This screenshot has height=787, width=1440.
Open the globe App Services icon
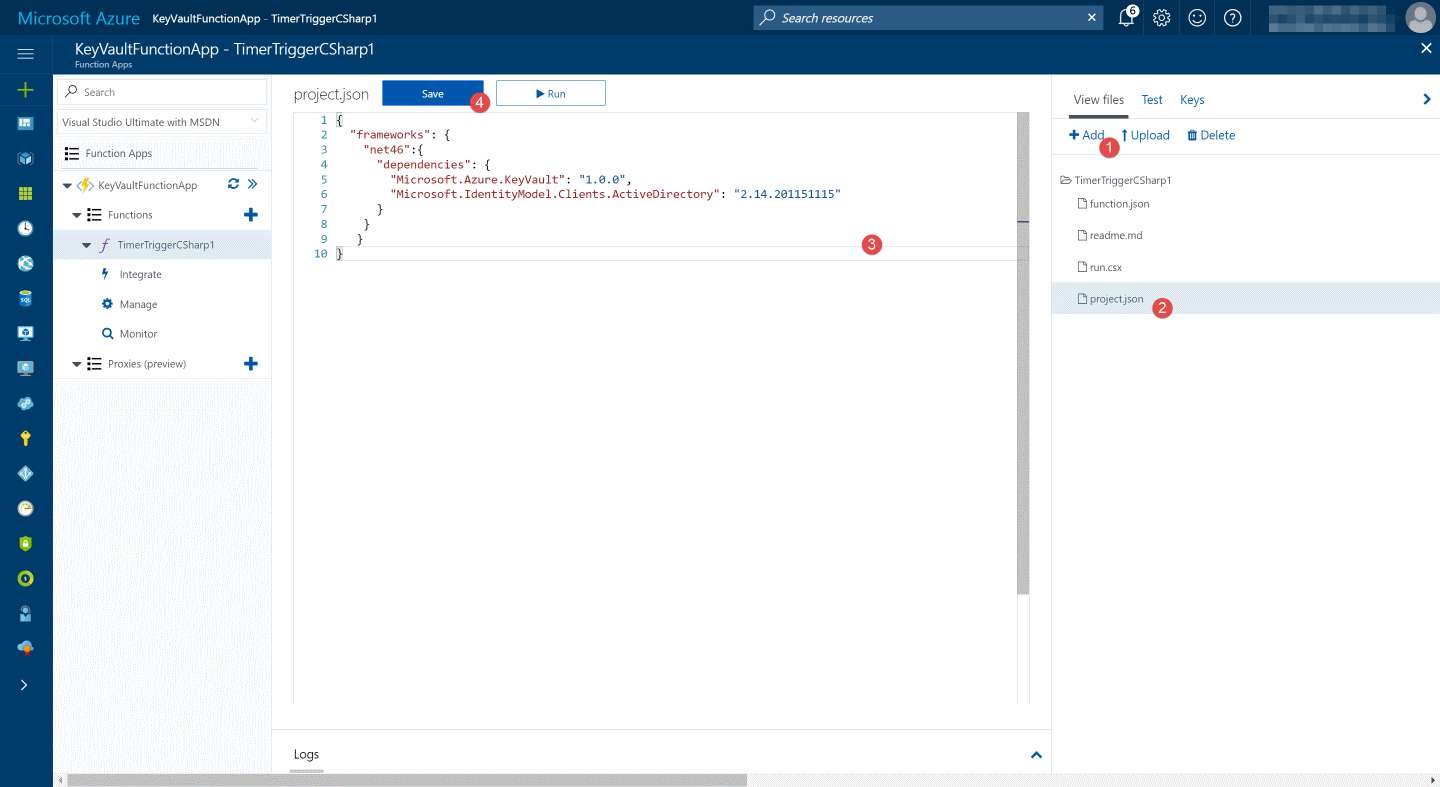(26, 263)
